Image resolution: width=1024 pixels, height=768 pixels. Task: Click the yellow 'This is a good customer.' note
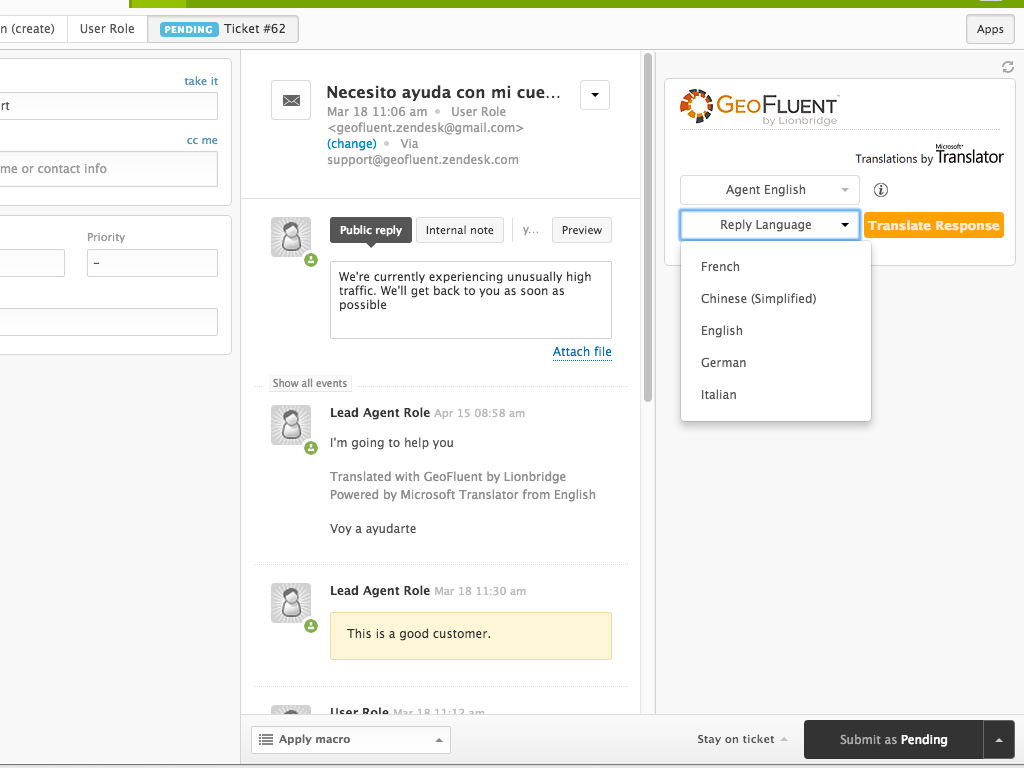point(471,635)
